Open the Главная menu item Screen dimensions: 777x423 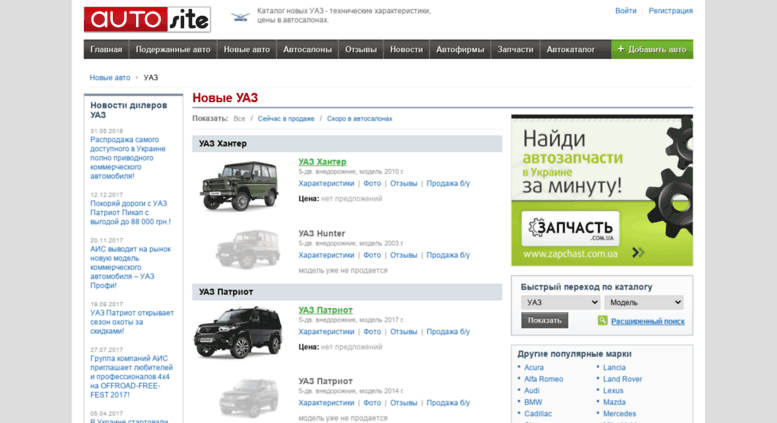106,50
